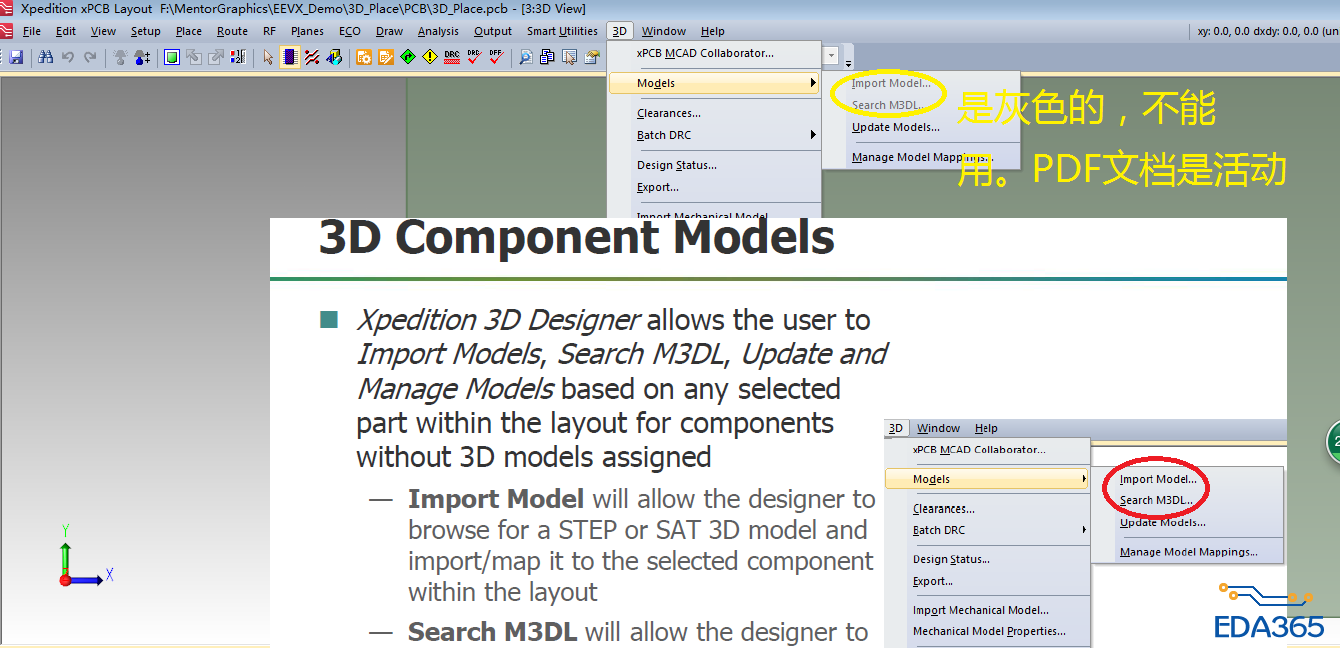Open the Window menu
1340x648 pixels.
tap(664, 31)
